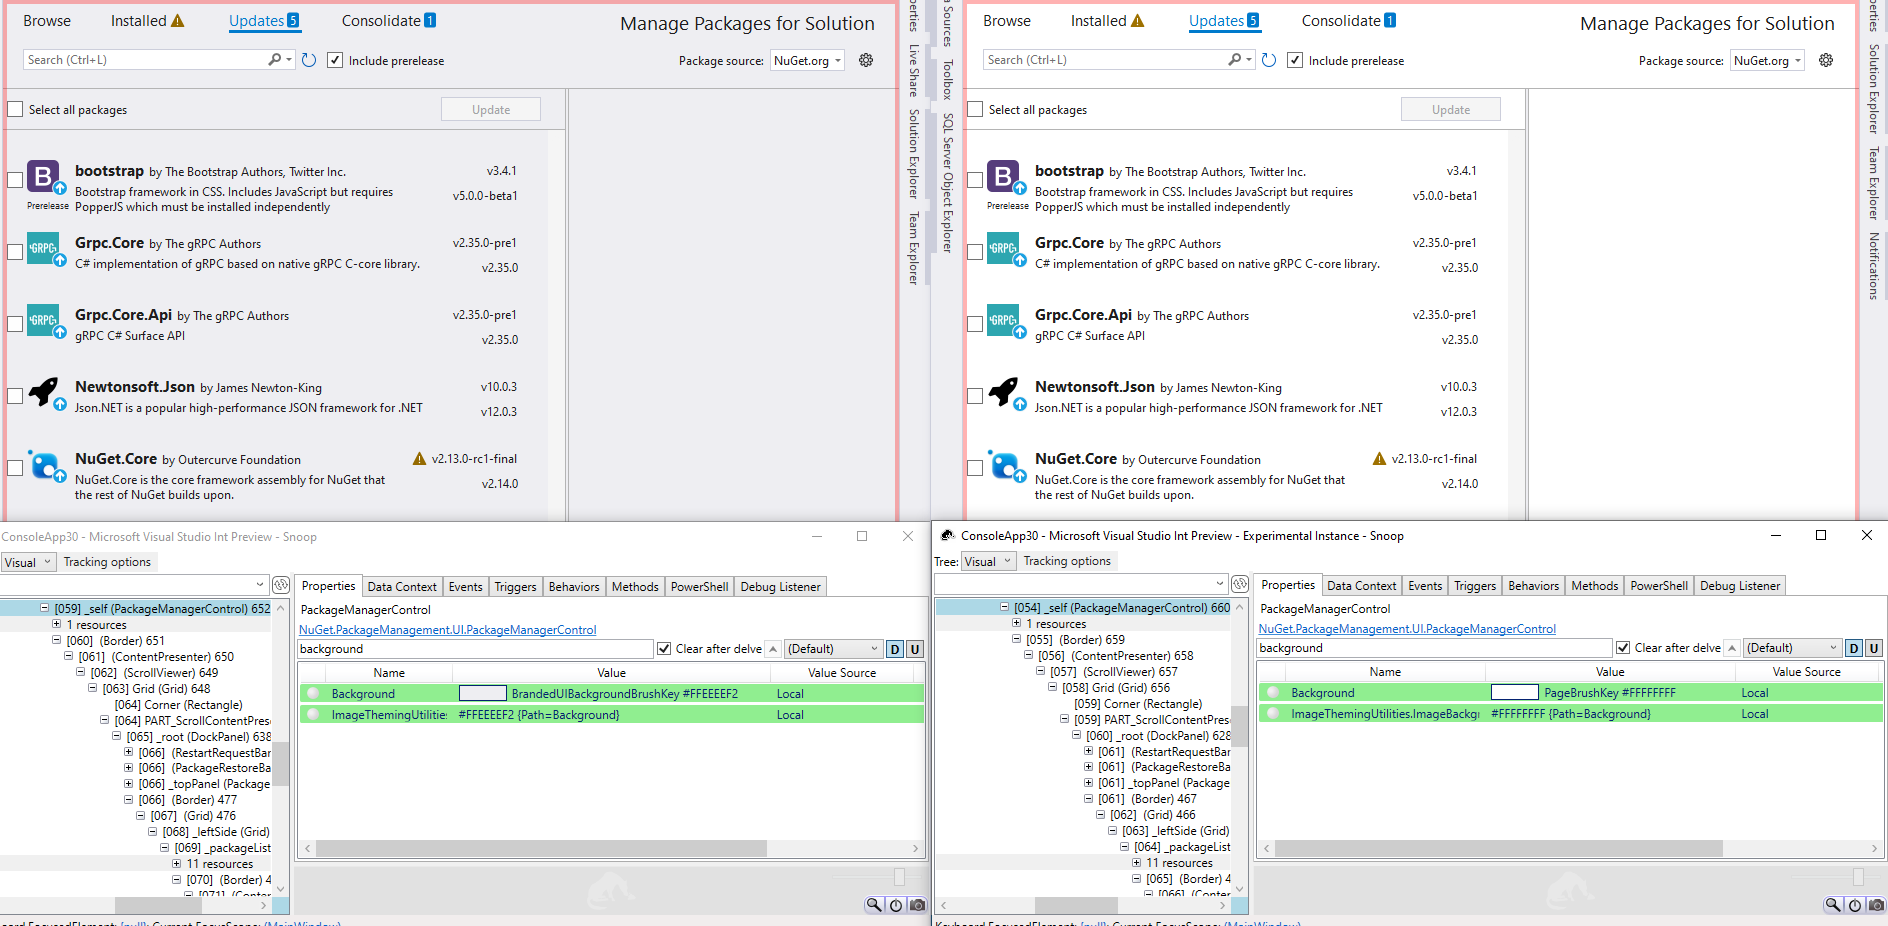Check Select all packages in right panel
The height and width of the screenshot is (926, 1888).
point(975,109)
